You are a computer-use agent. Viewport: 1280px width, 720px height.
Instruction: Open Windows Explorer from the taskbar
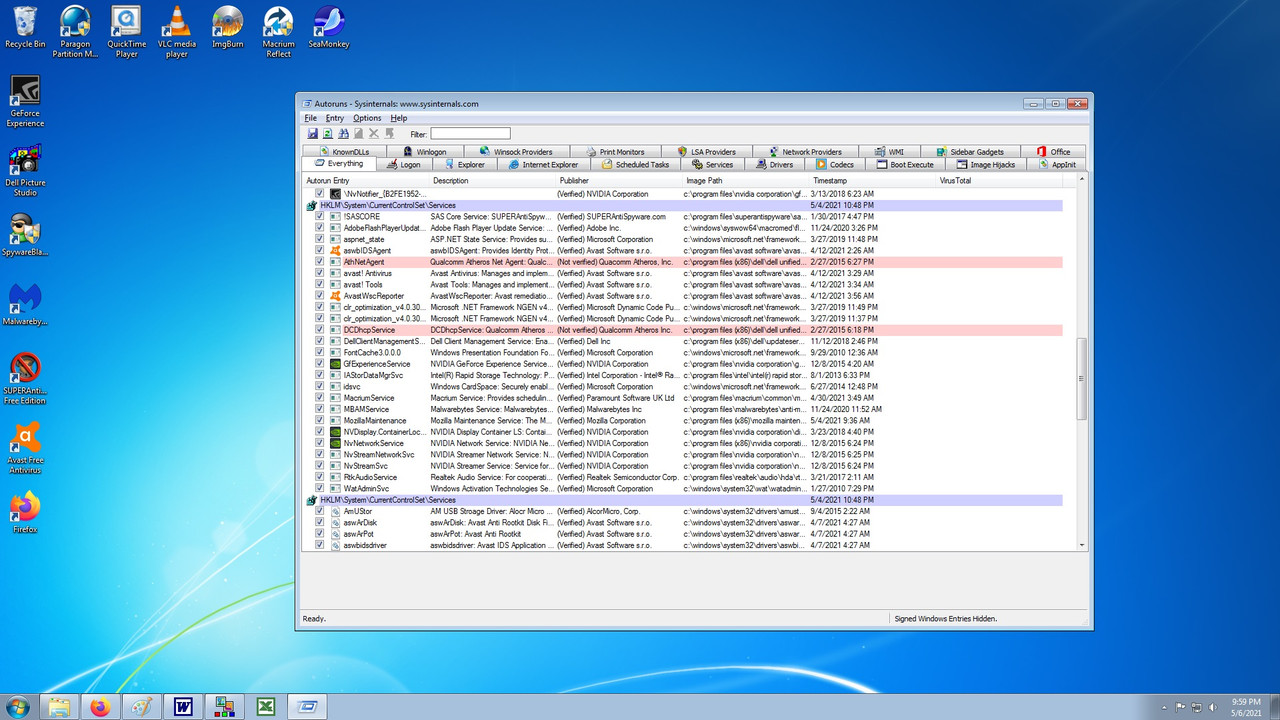[59, 707]
